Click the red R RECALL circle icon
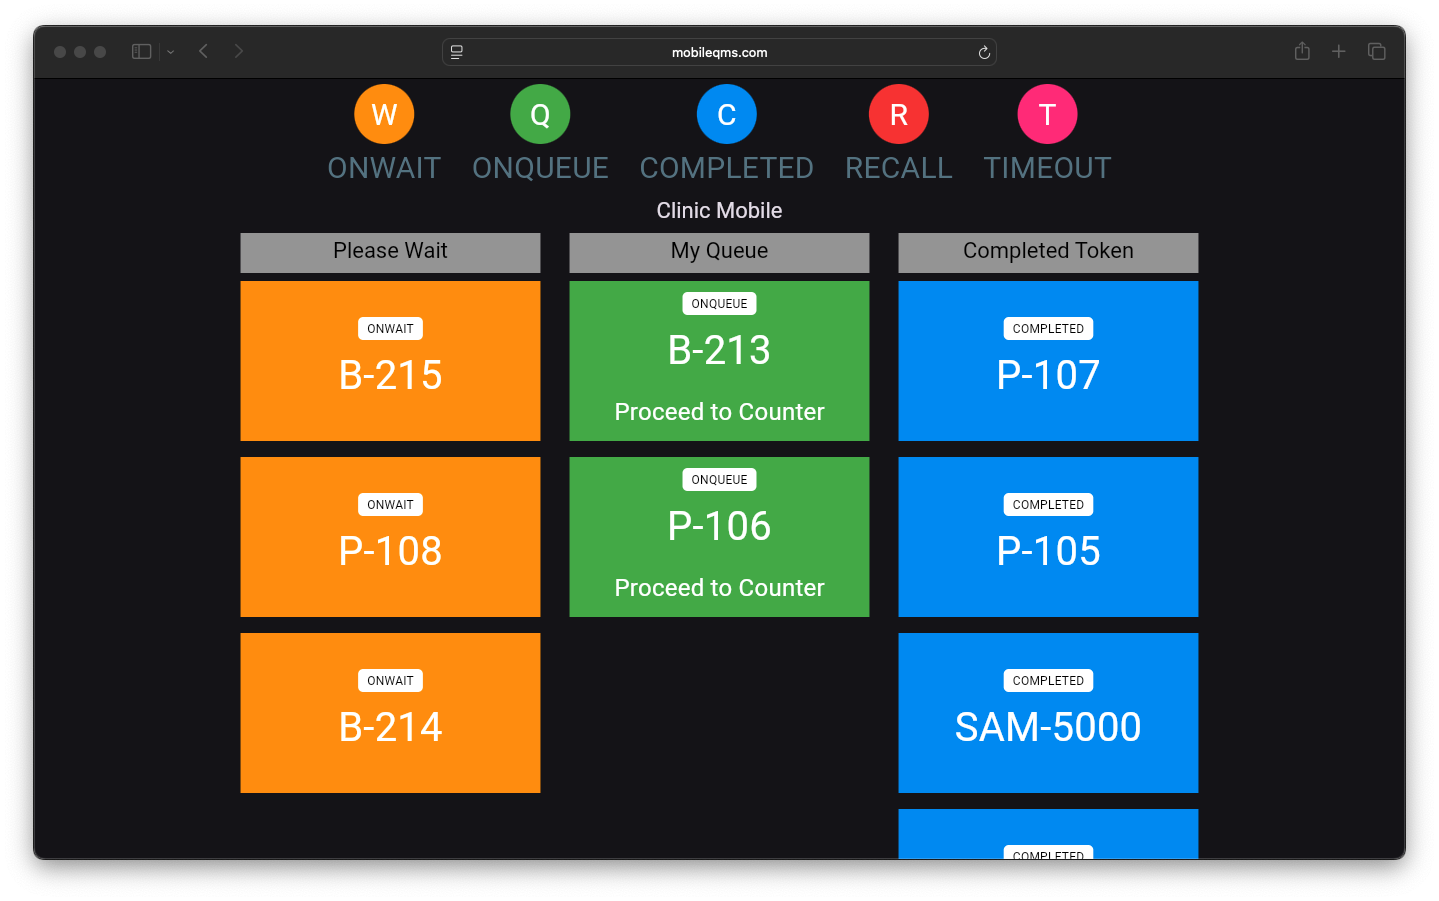 [898, 115]
